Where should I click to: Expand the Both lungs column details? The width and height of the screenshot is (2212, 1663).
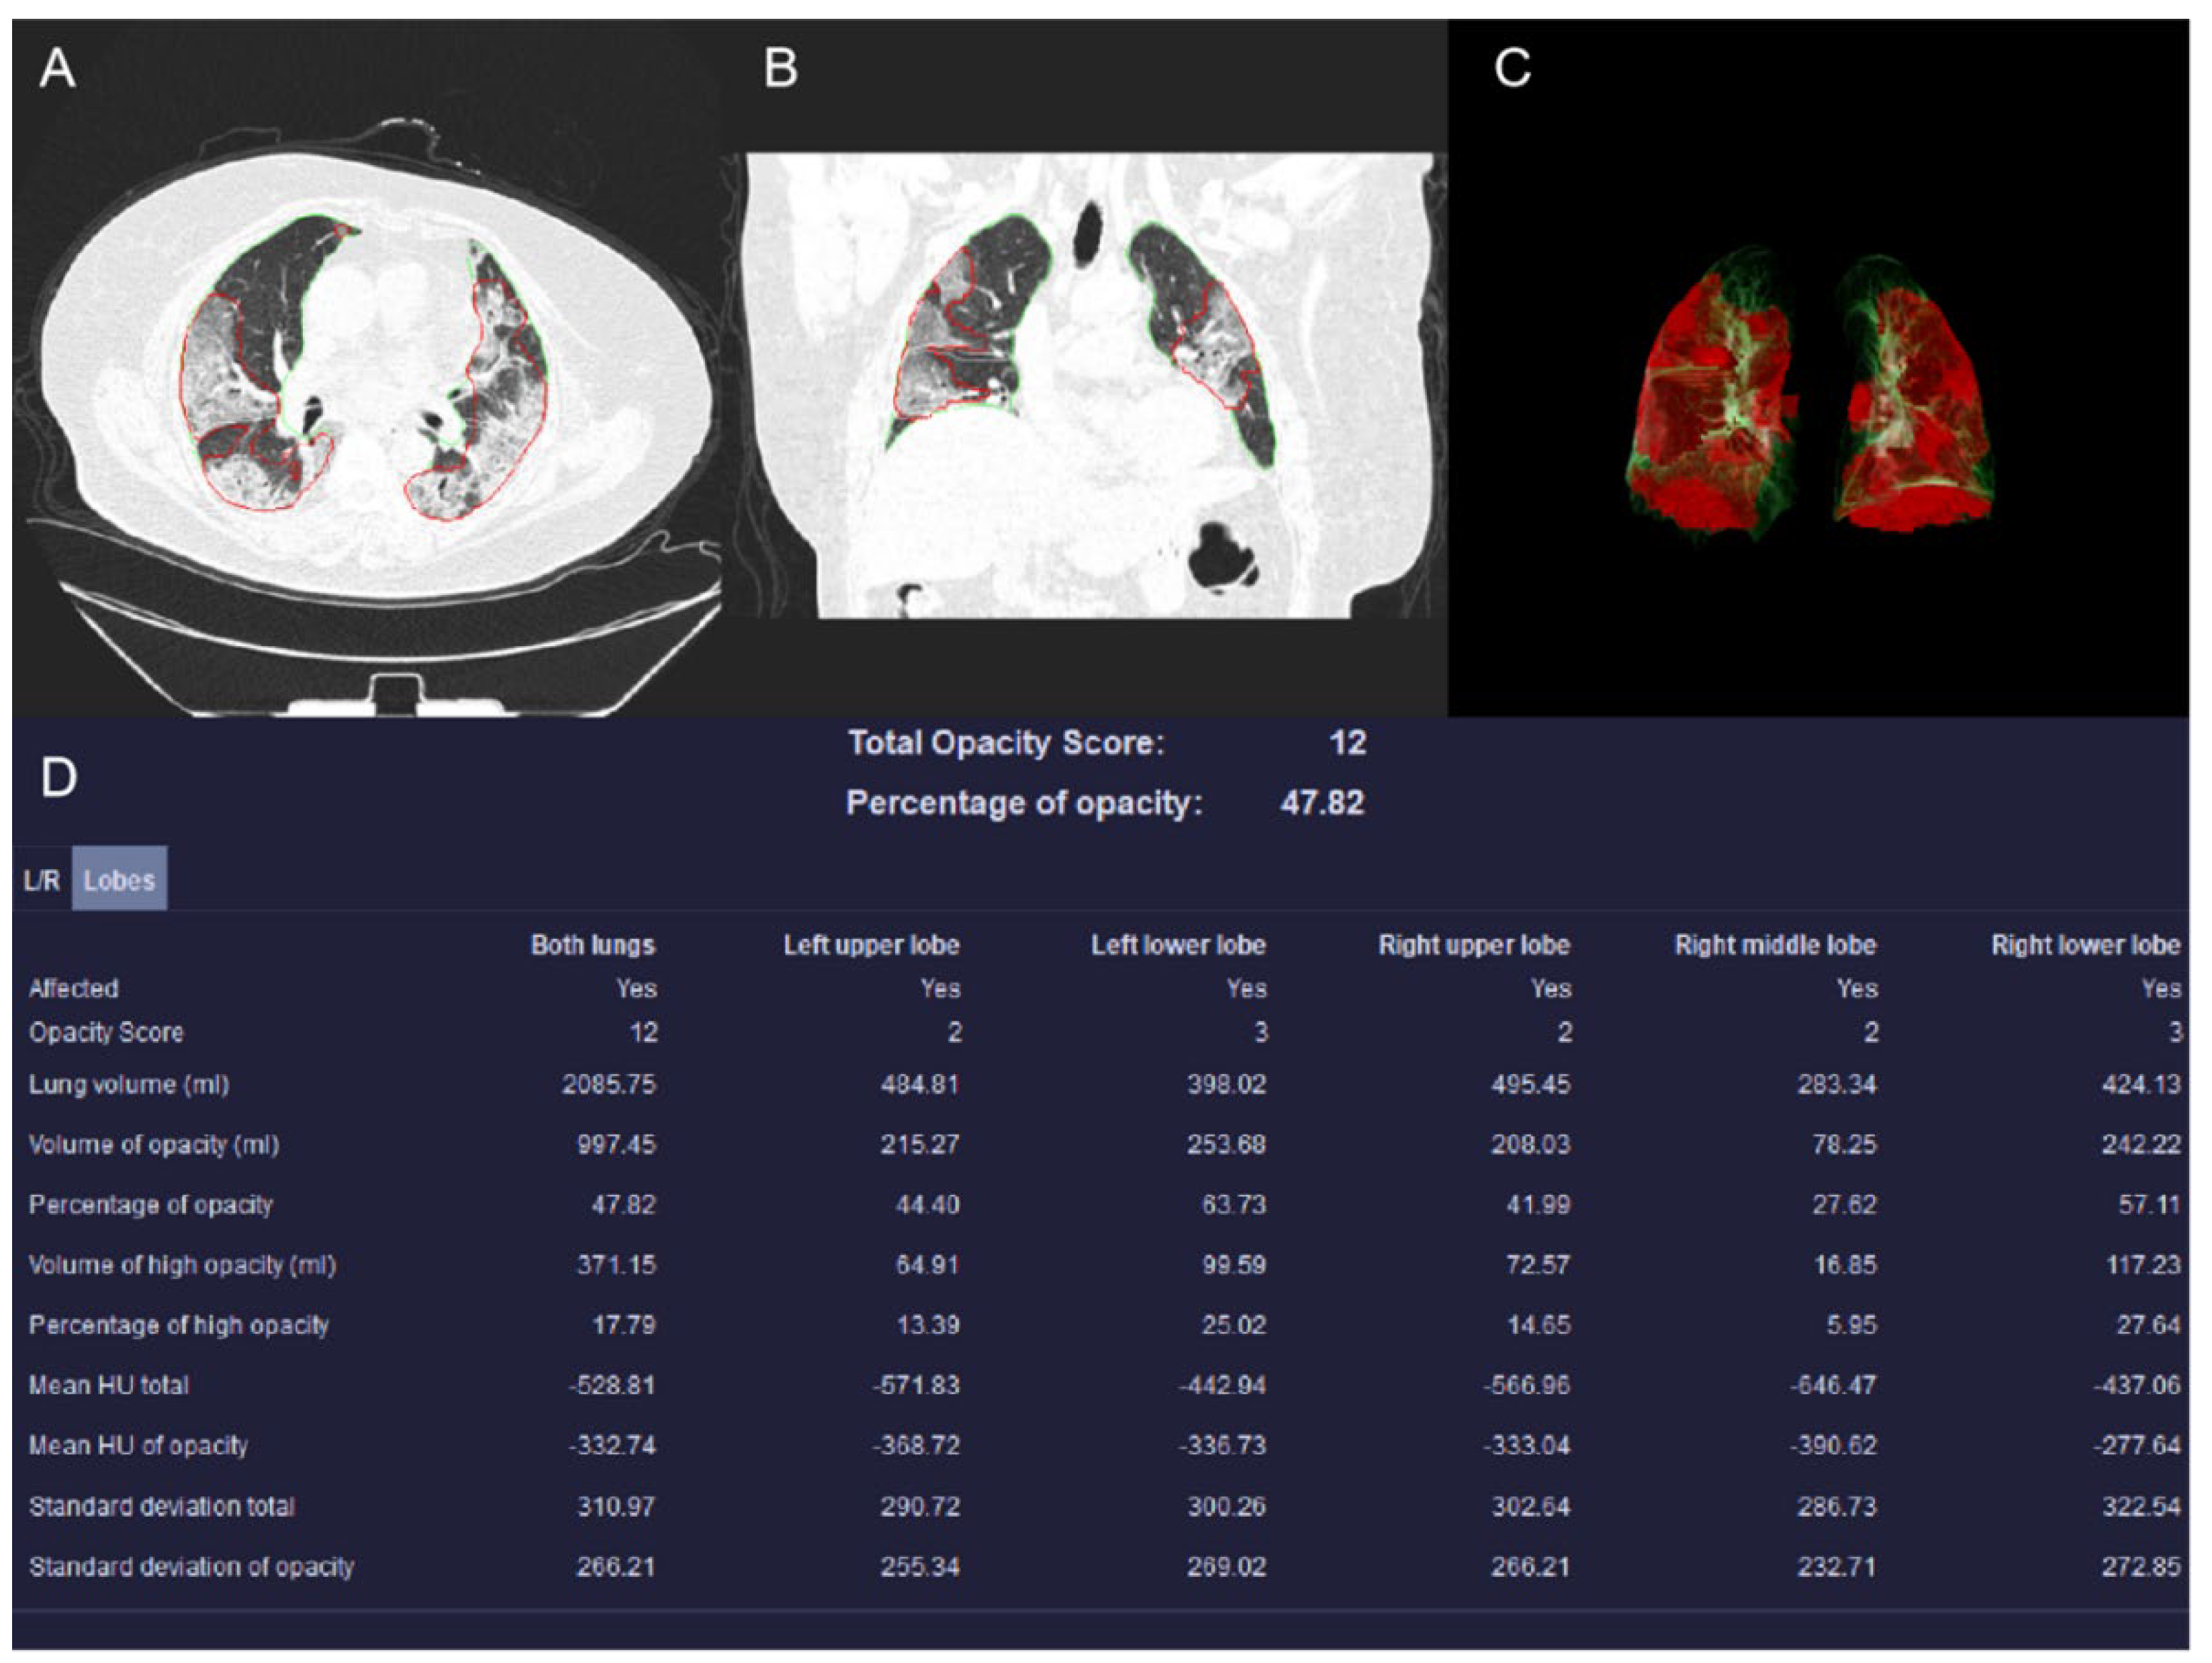593,944
